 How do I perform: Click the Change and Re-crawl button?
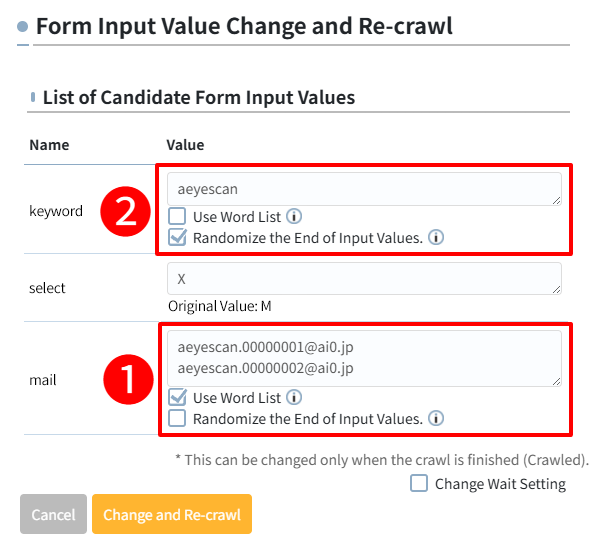(172, 514)
